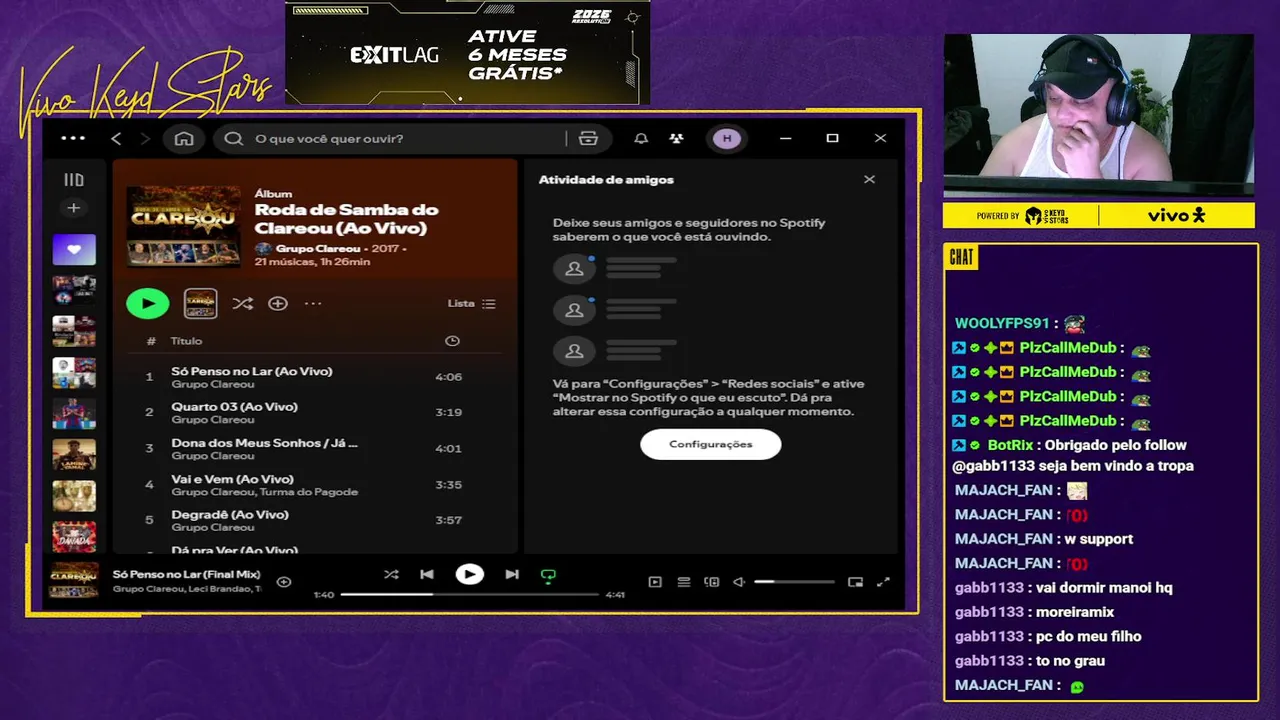Toggle the green repeat button
Viewport: 1280px width, 720px height.
point(548,576)
